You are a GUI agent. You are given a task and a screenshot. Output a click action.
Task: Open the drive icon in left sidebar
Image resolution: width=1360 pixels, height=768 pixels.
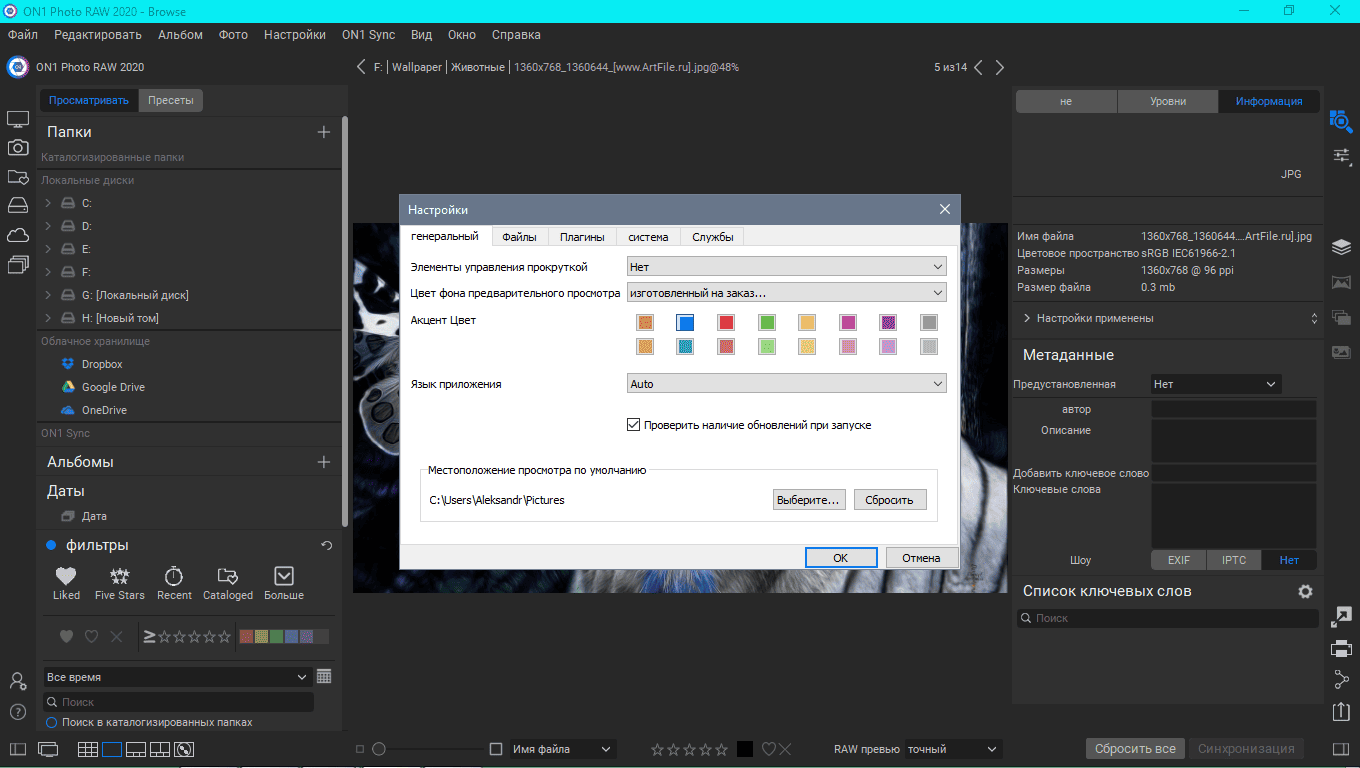tap(17, 206)
